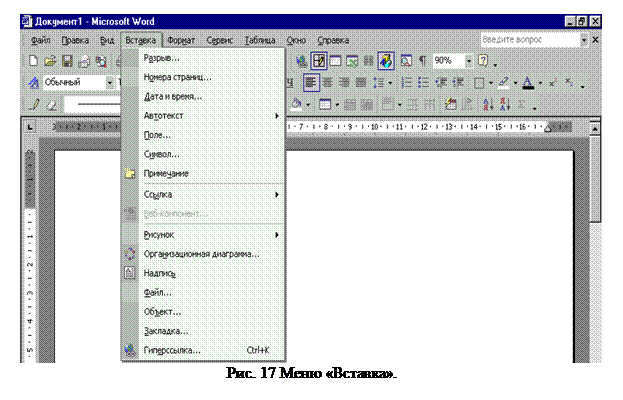Click the Введите вопрос help input field
The height and width of the screenshot is (400, 623).
tap(530, 40)
